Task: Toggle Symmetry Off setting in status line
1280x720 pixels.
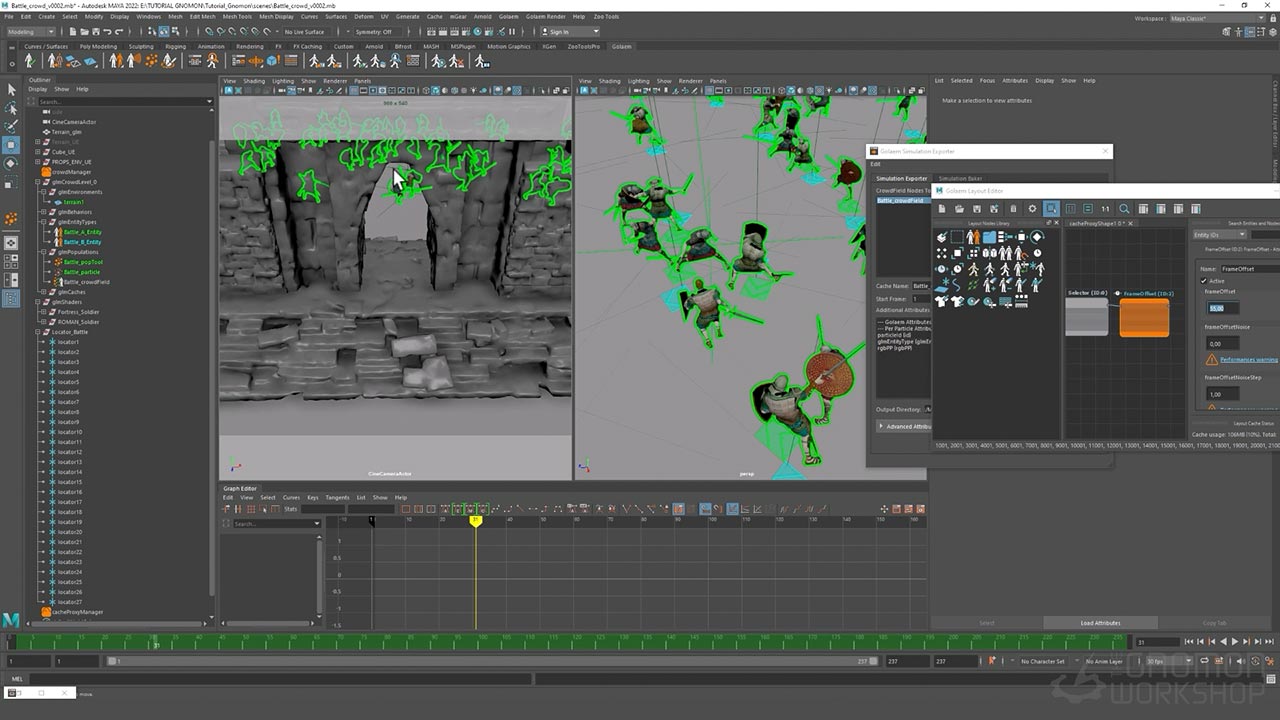Action: click(x=372, y=32)
